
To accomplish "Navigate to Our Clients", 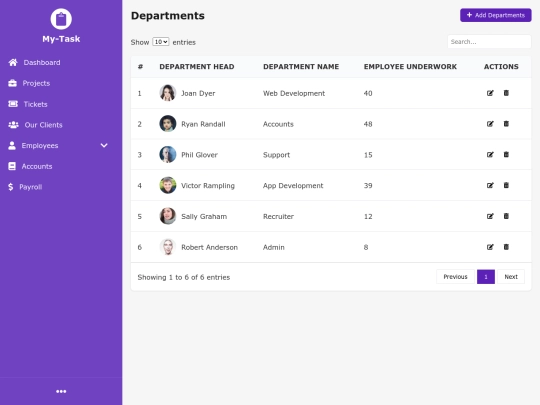I will coord(43,125).
